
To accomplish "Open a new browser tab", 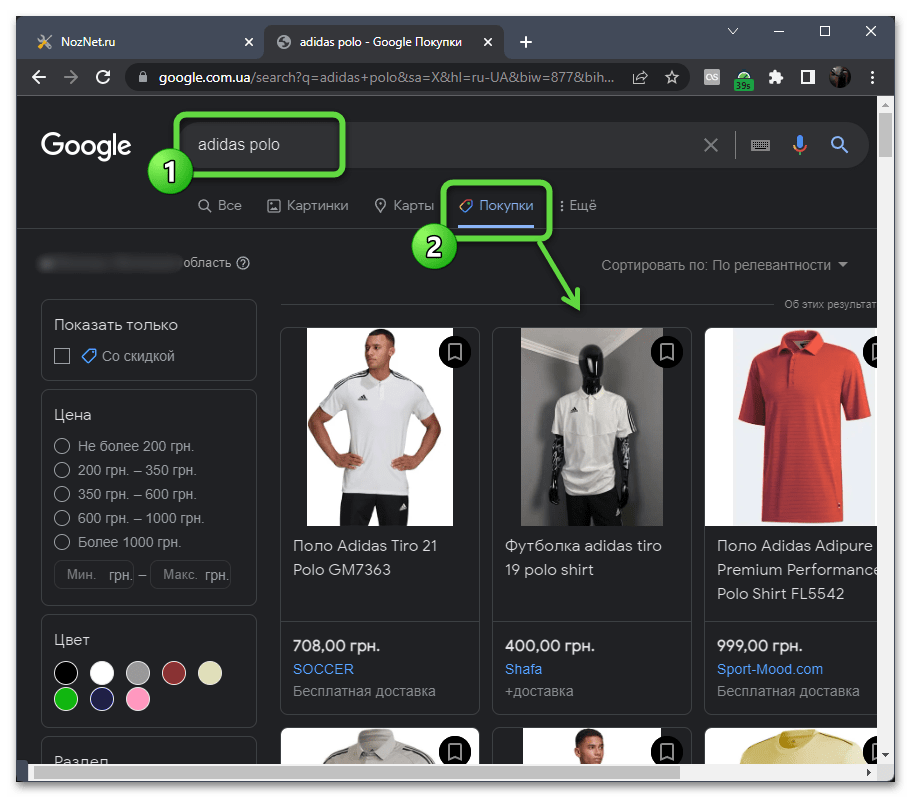I will (526, 42).
